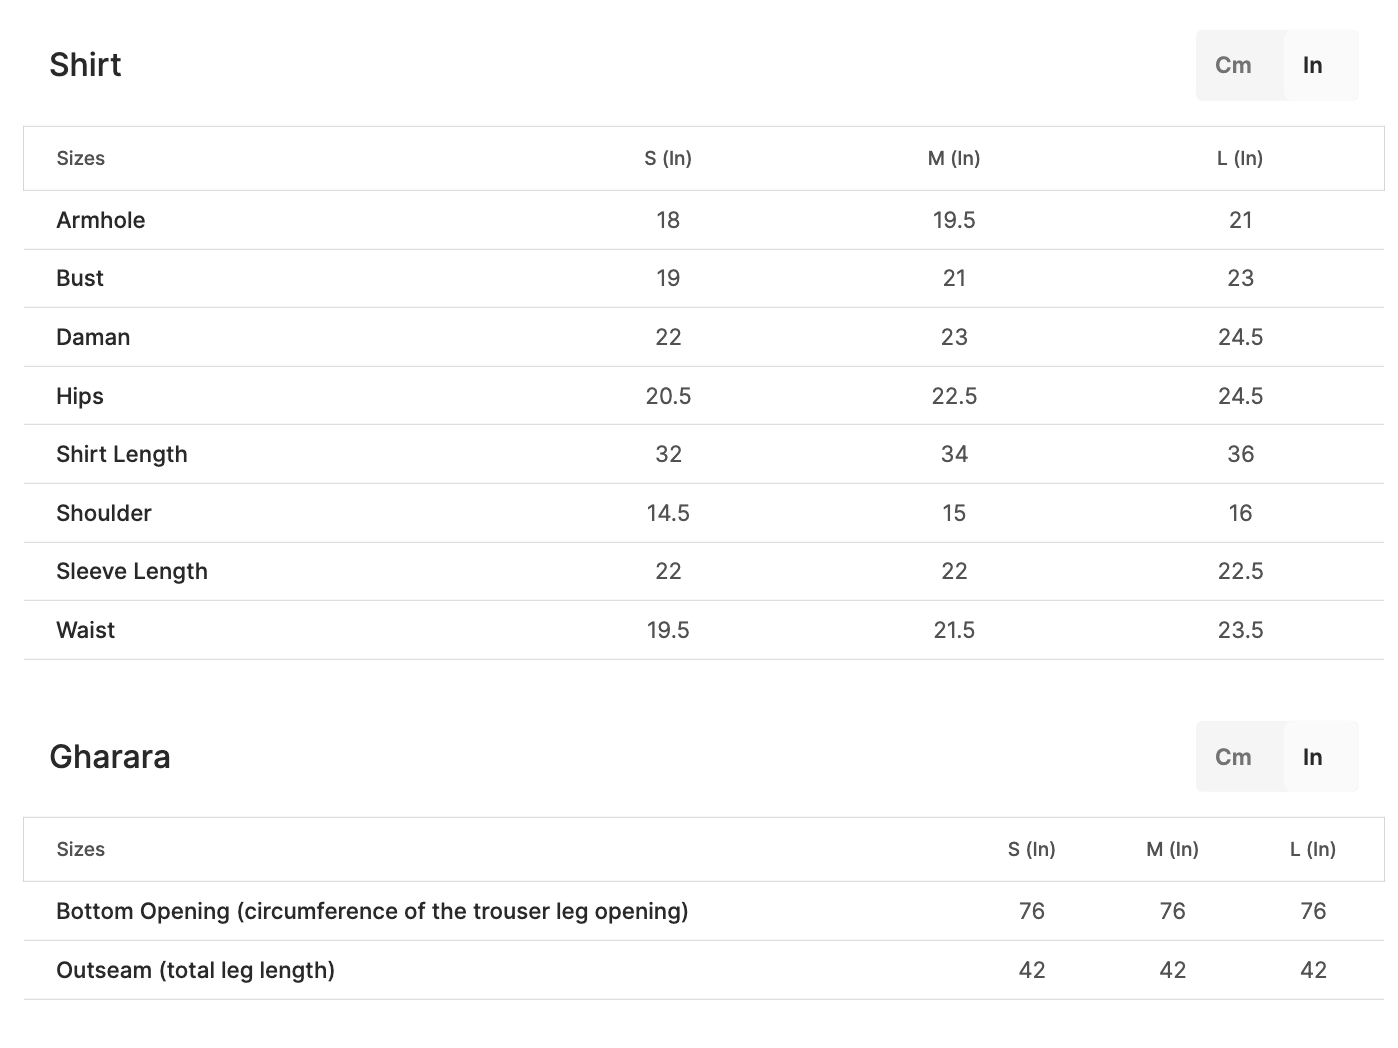
Task: Select the Bust row label
Action: click(x=80, y=278)
